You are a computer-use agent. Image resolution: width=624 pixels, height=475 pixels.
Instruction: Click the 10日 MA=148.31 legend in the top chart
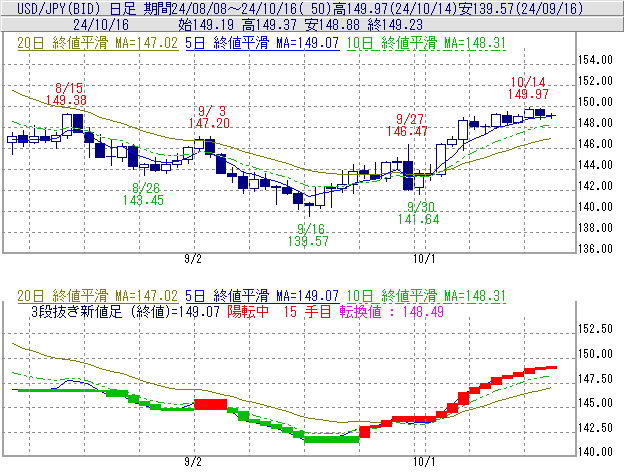click(x=426, y=43)
